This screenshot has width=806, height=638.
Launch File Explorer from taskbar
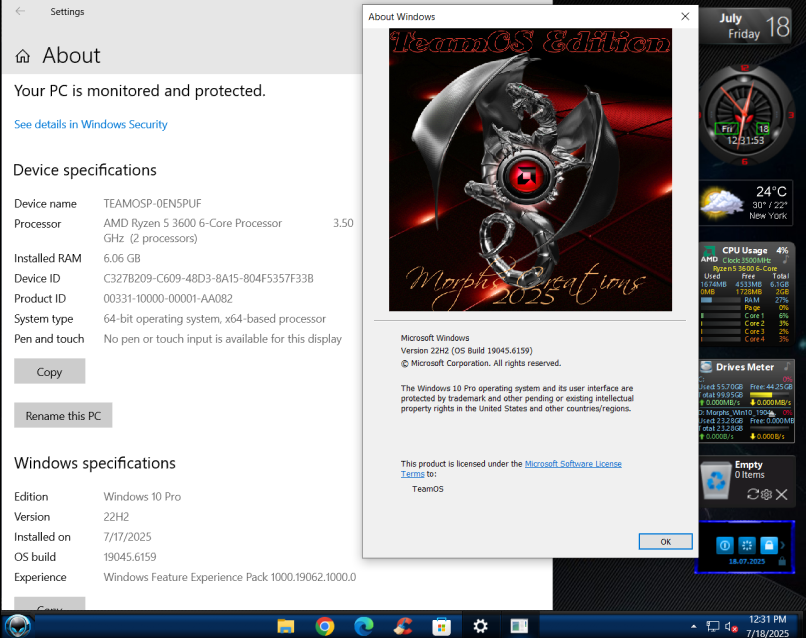click(286, 626)
